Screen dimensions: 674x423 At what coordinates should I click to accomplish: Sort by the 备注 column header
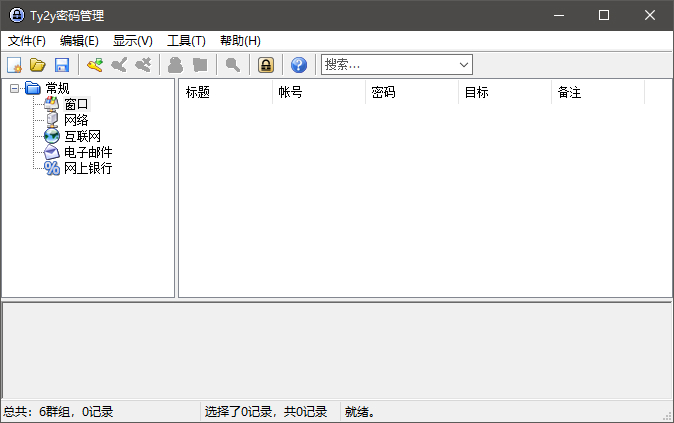[x=597, y=92]
